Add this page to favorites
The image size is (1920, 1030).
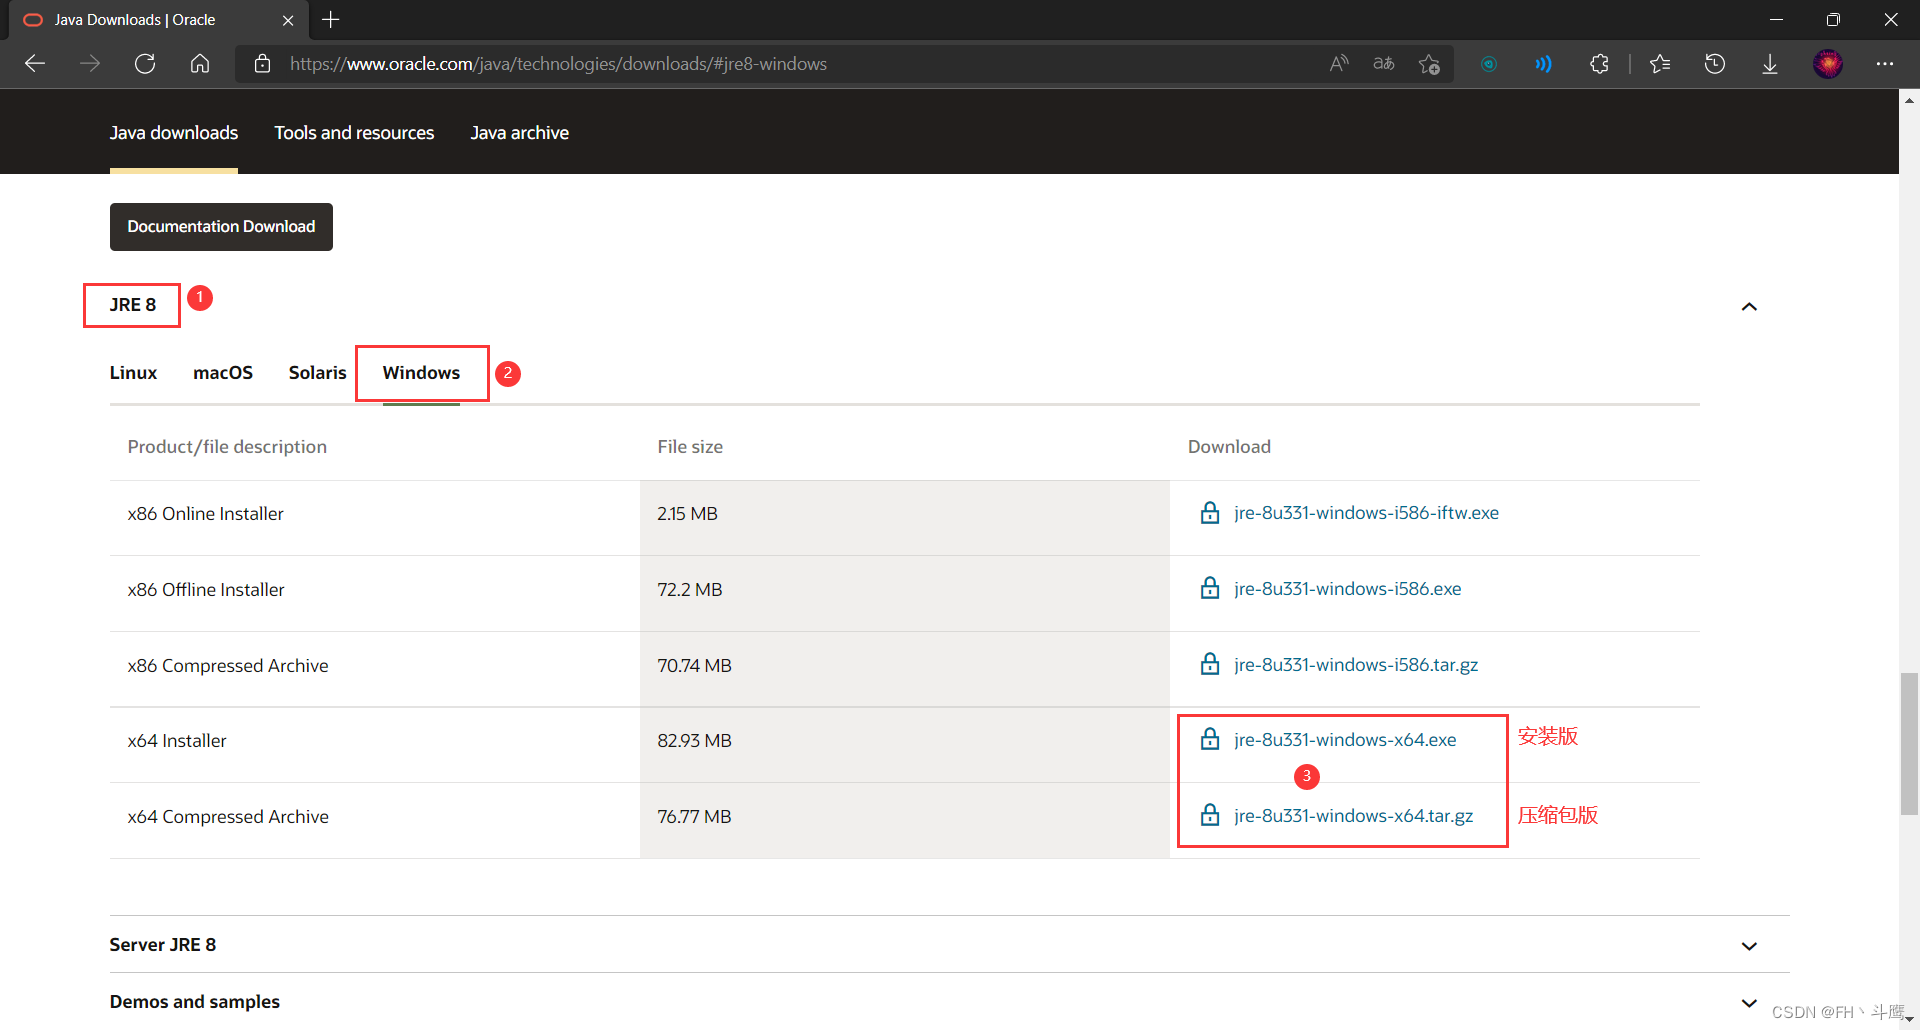point(1429,64)
